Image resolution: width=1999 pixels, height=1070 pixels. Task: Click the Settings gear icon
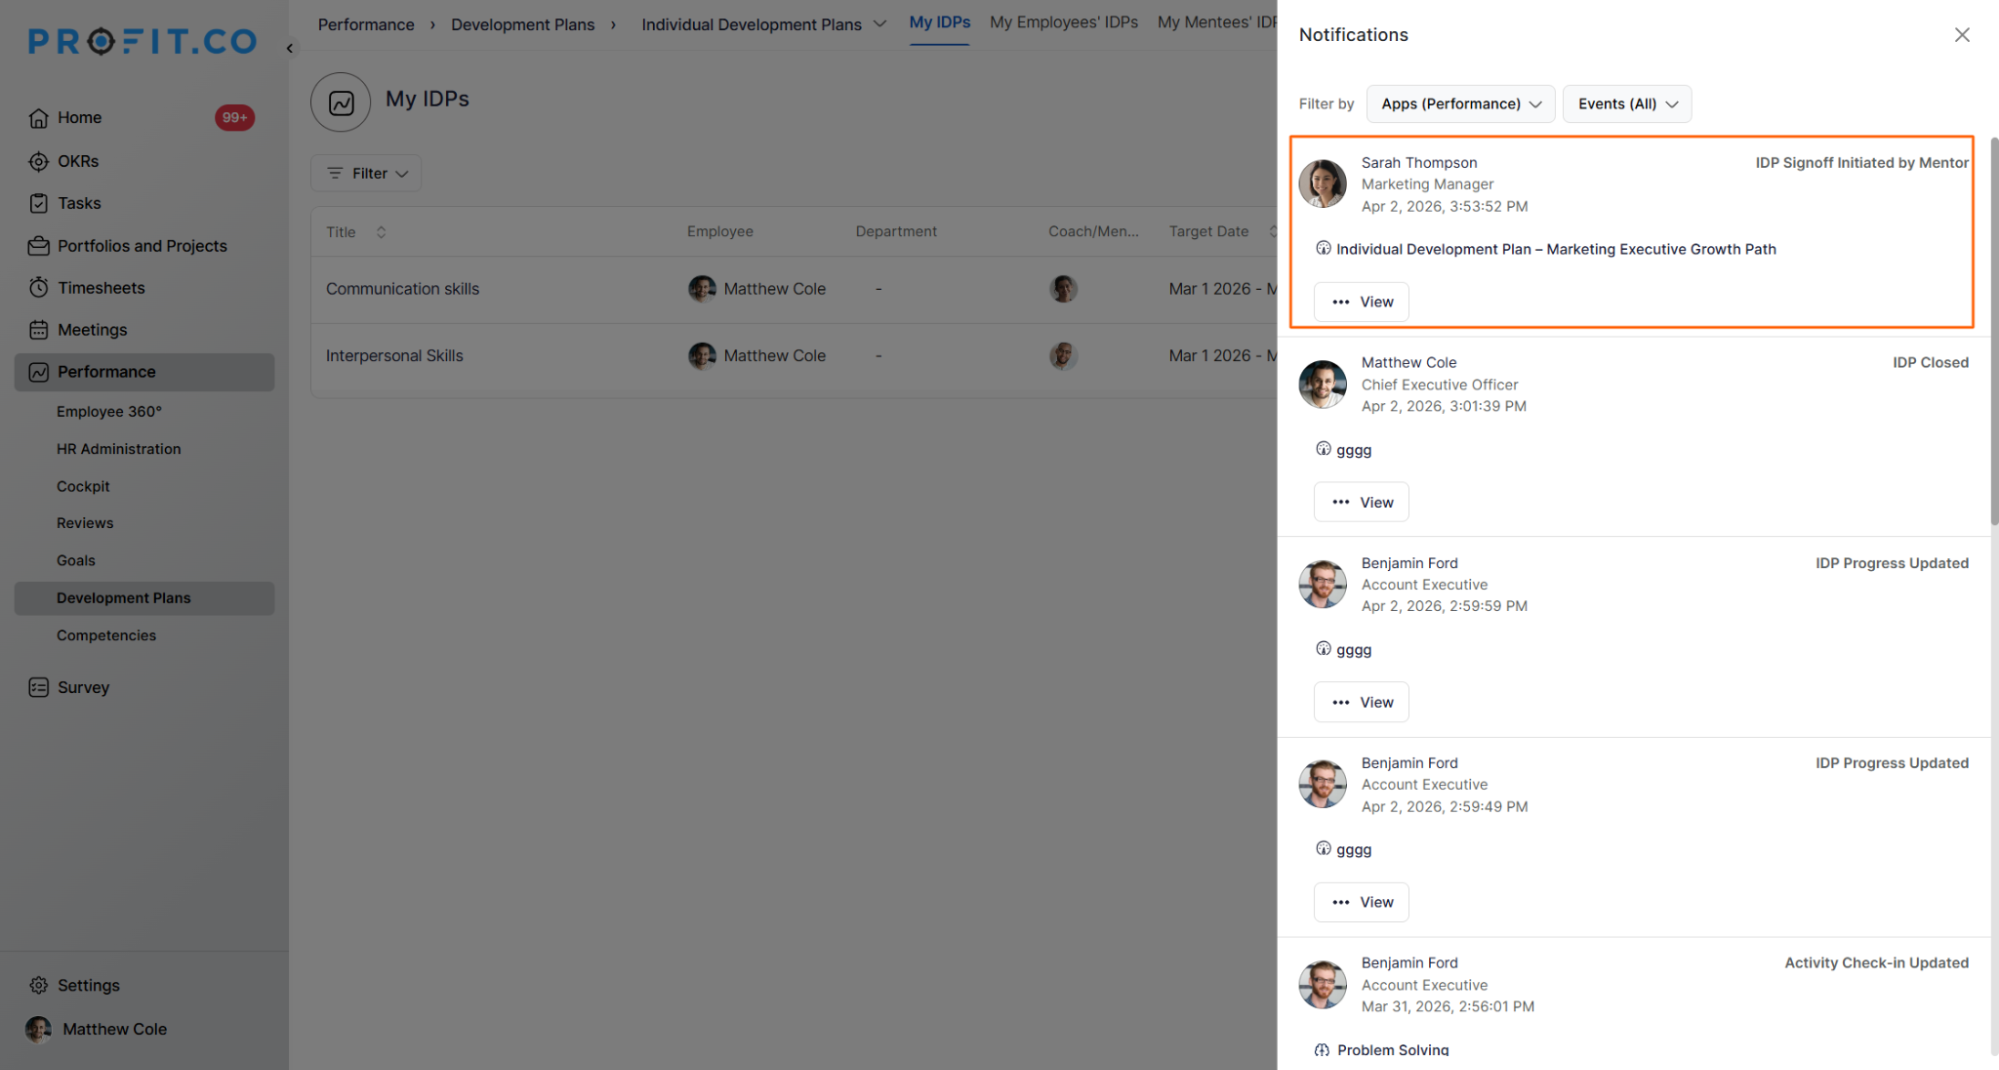click(38, 985)
